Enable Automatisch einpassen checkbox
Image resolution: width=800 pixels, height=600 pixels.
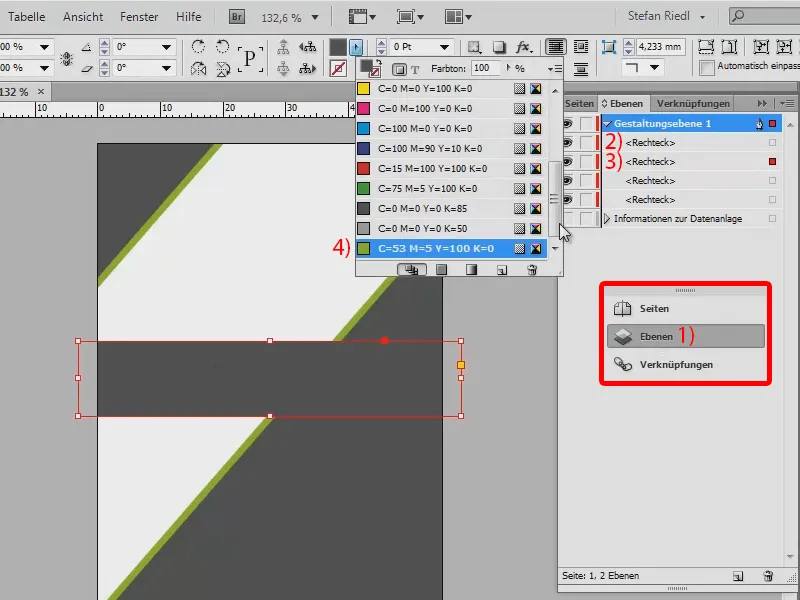(707, 67)
